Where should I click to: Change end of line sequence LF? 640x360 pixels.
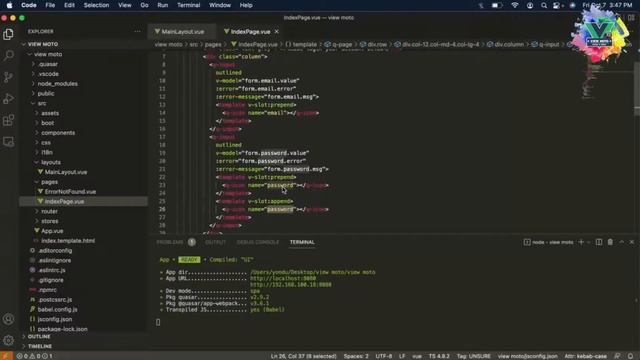pyautogui.click(x=402, y=356)
